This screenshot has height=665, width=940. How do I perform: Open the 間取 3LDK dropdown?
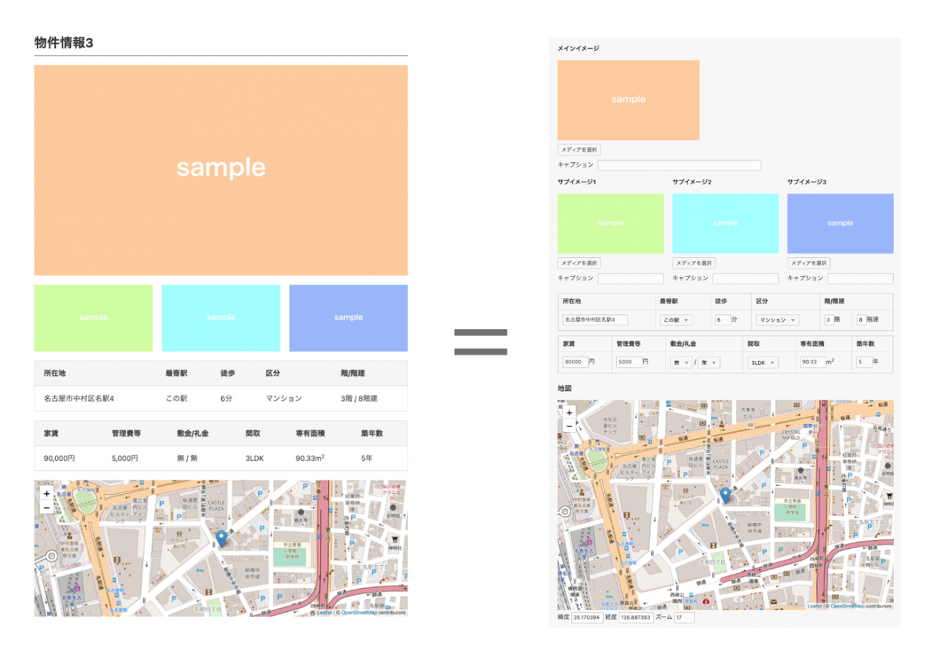[x=762, y=362]
